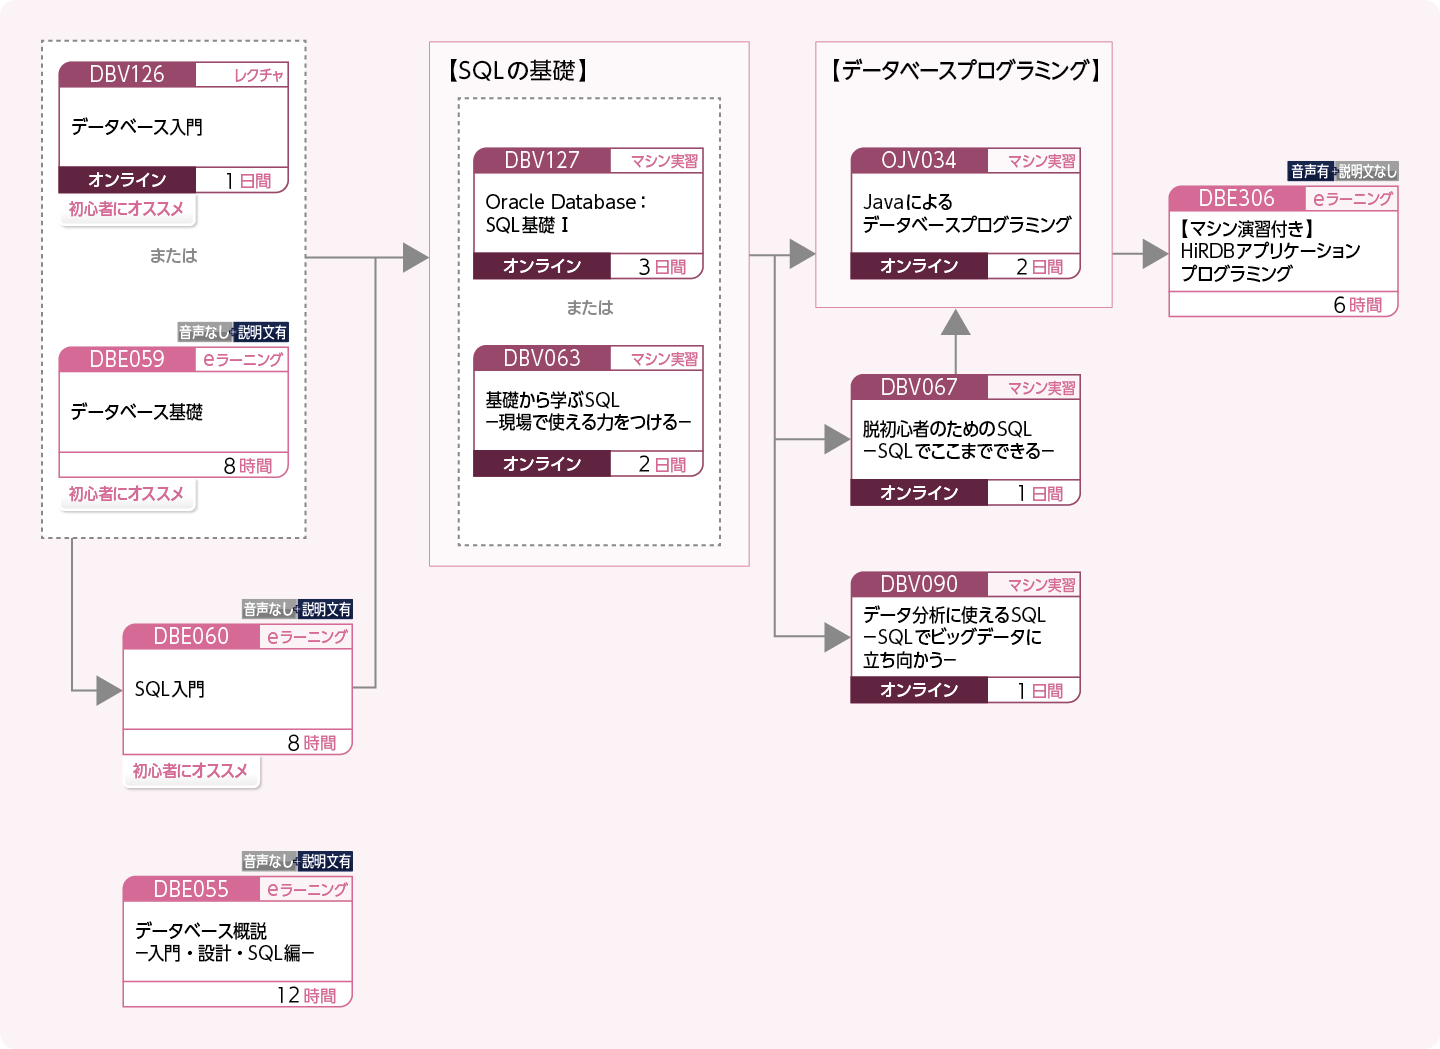Click the OJV034 course code header
Viewport: 1440px width, 1049px height.
[919, 160]
